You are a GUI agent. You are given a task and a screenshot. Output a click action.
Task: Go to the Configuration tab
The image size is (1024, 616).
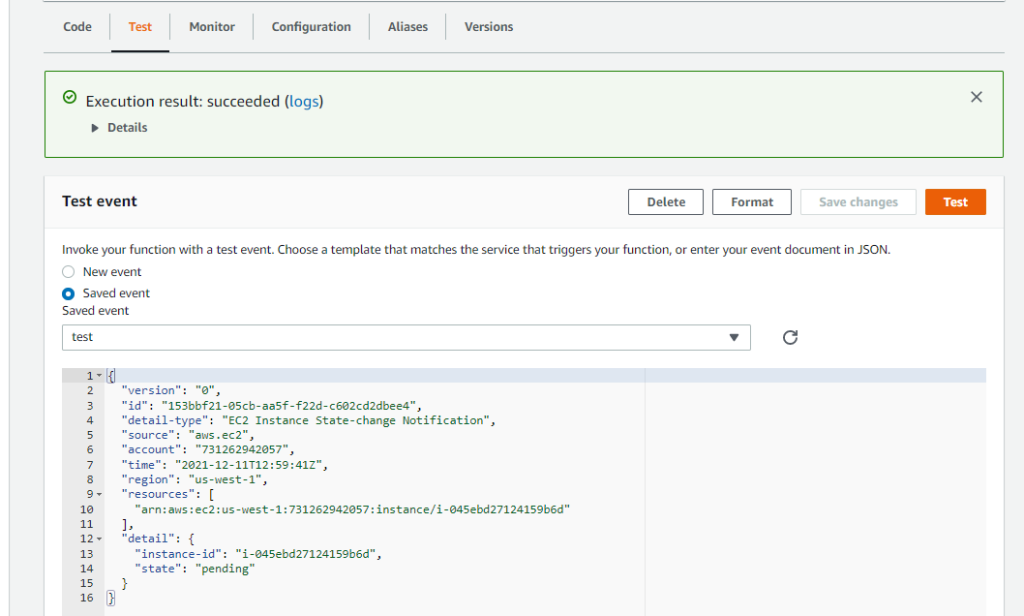click(311, 27)
